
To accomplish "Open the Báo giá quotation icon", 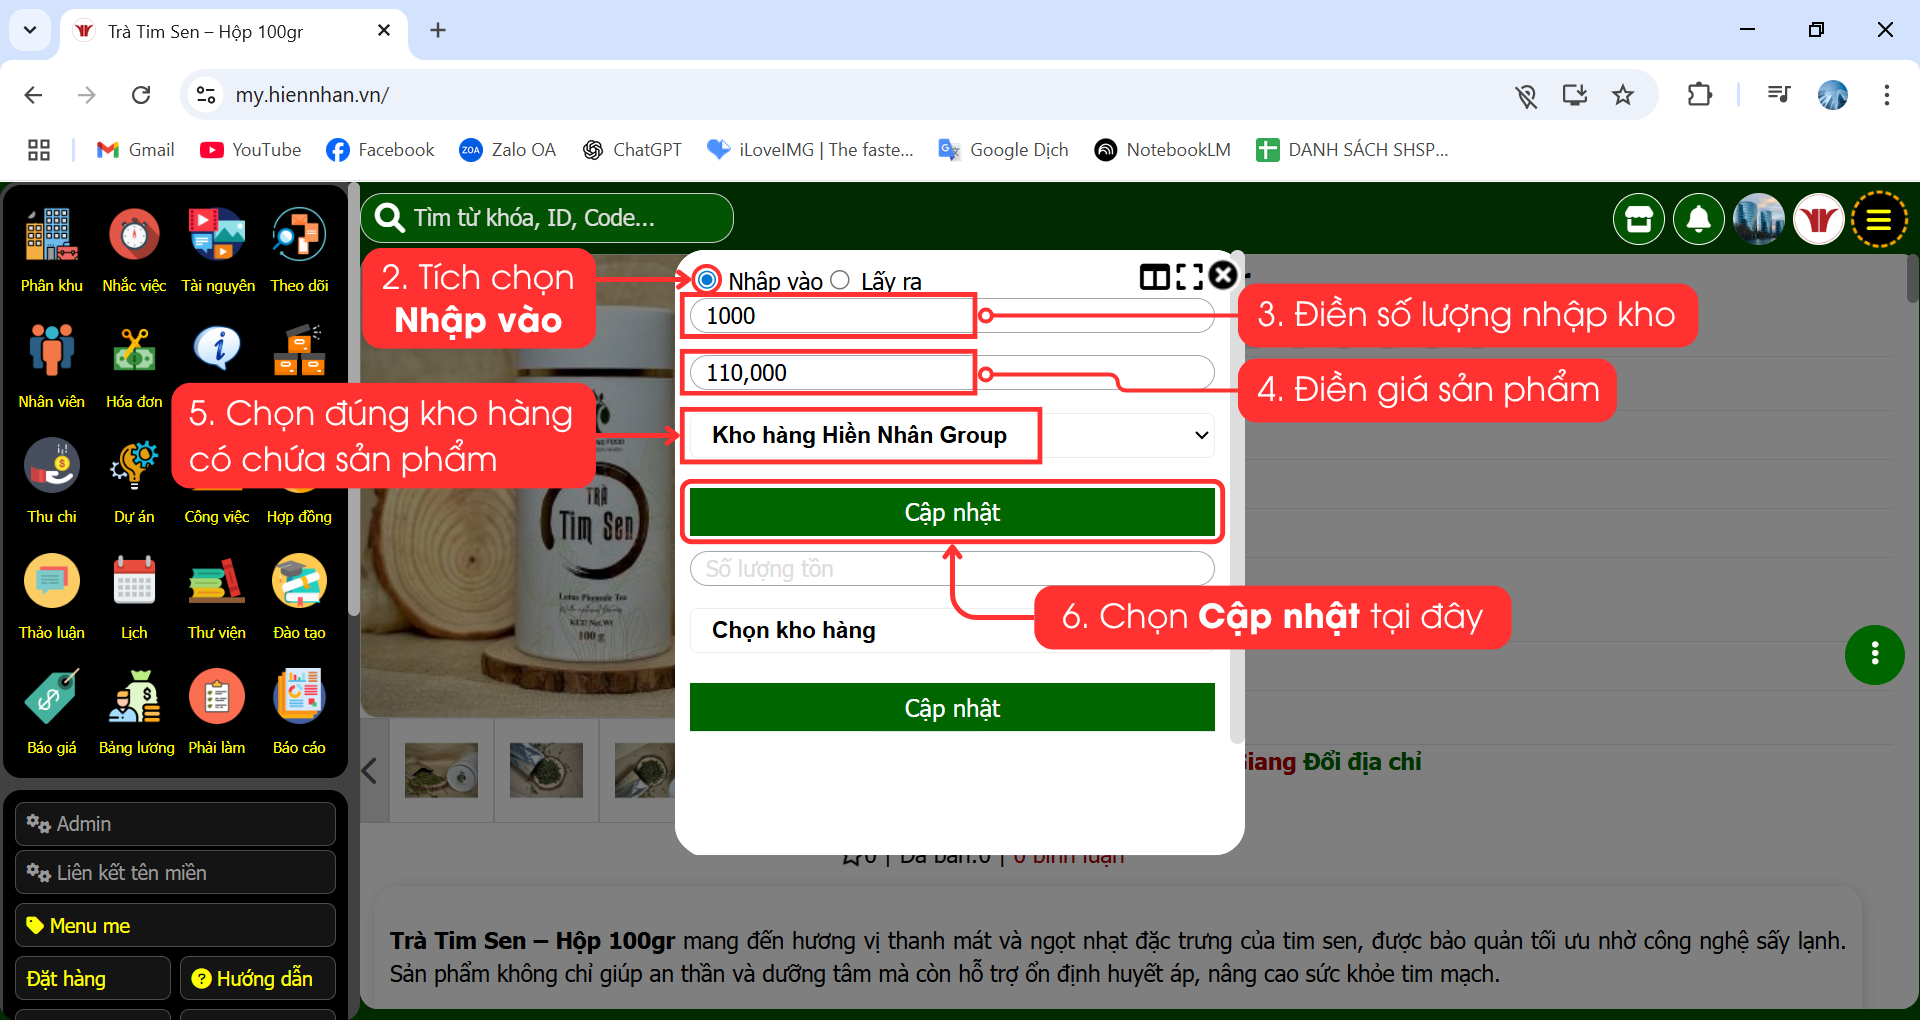I will (x=51, y=696).
